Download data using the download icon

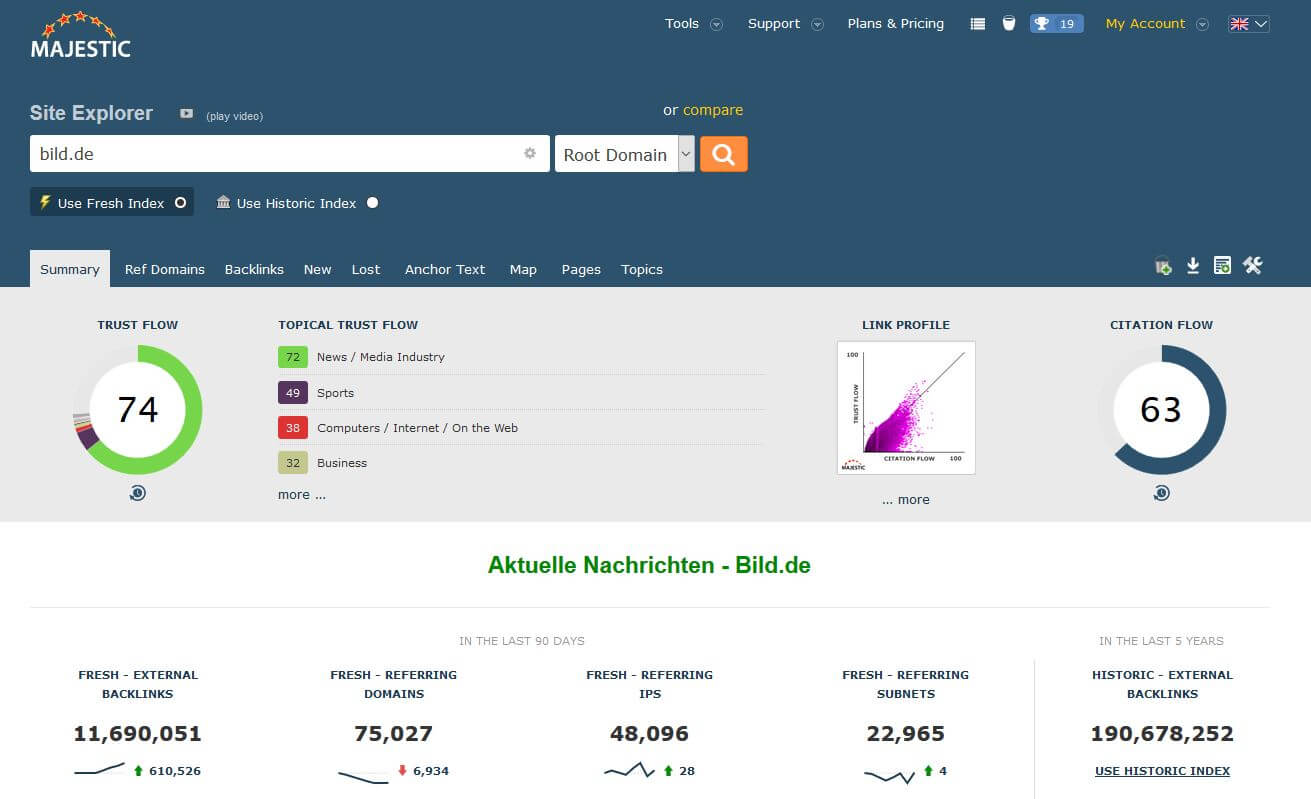(1193, 265)
